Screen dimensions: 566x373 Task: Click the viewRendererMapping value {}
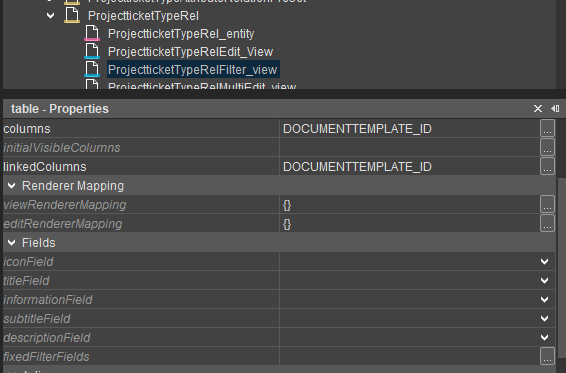[x=287, y=205]
